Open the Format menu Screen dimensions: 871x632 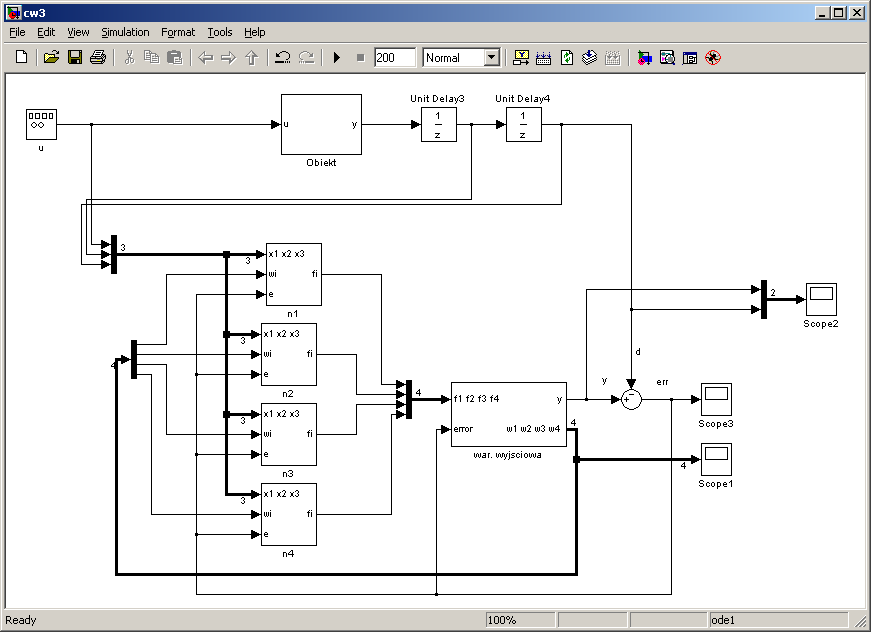[x=178, y=32]
